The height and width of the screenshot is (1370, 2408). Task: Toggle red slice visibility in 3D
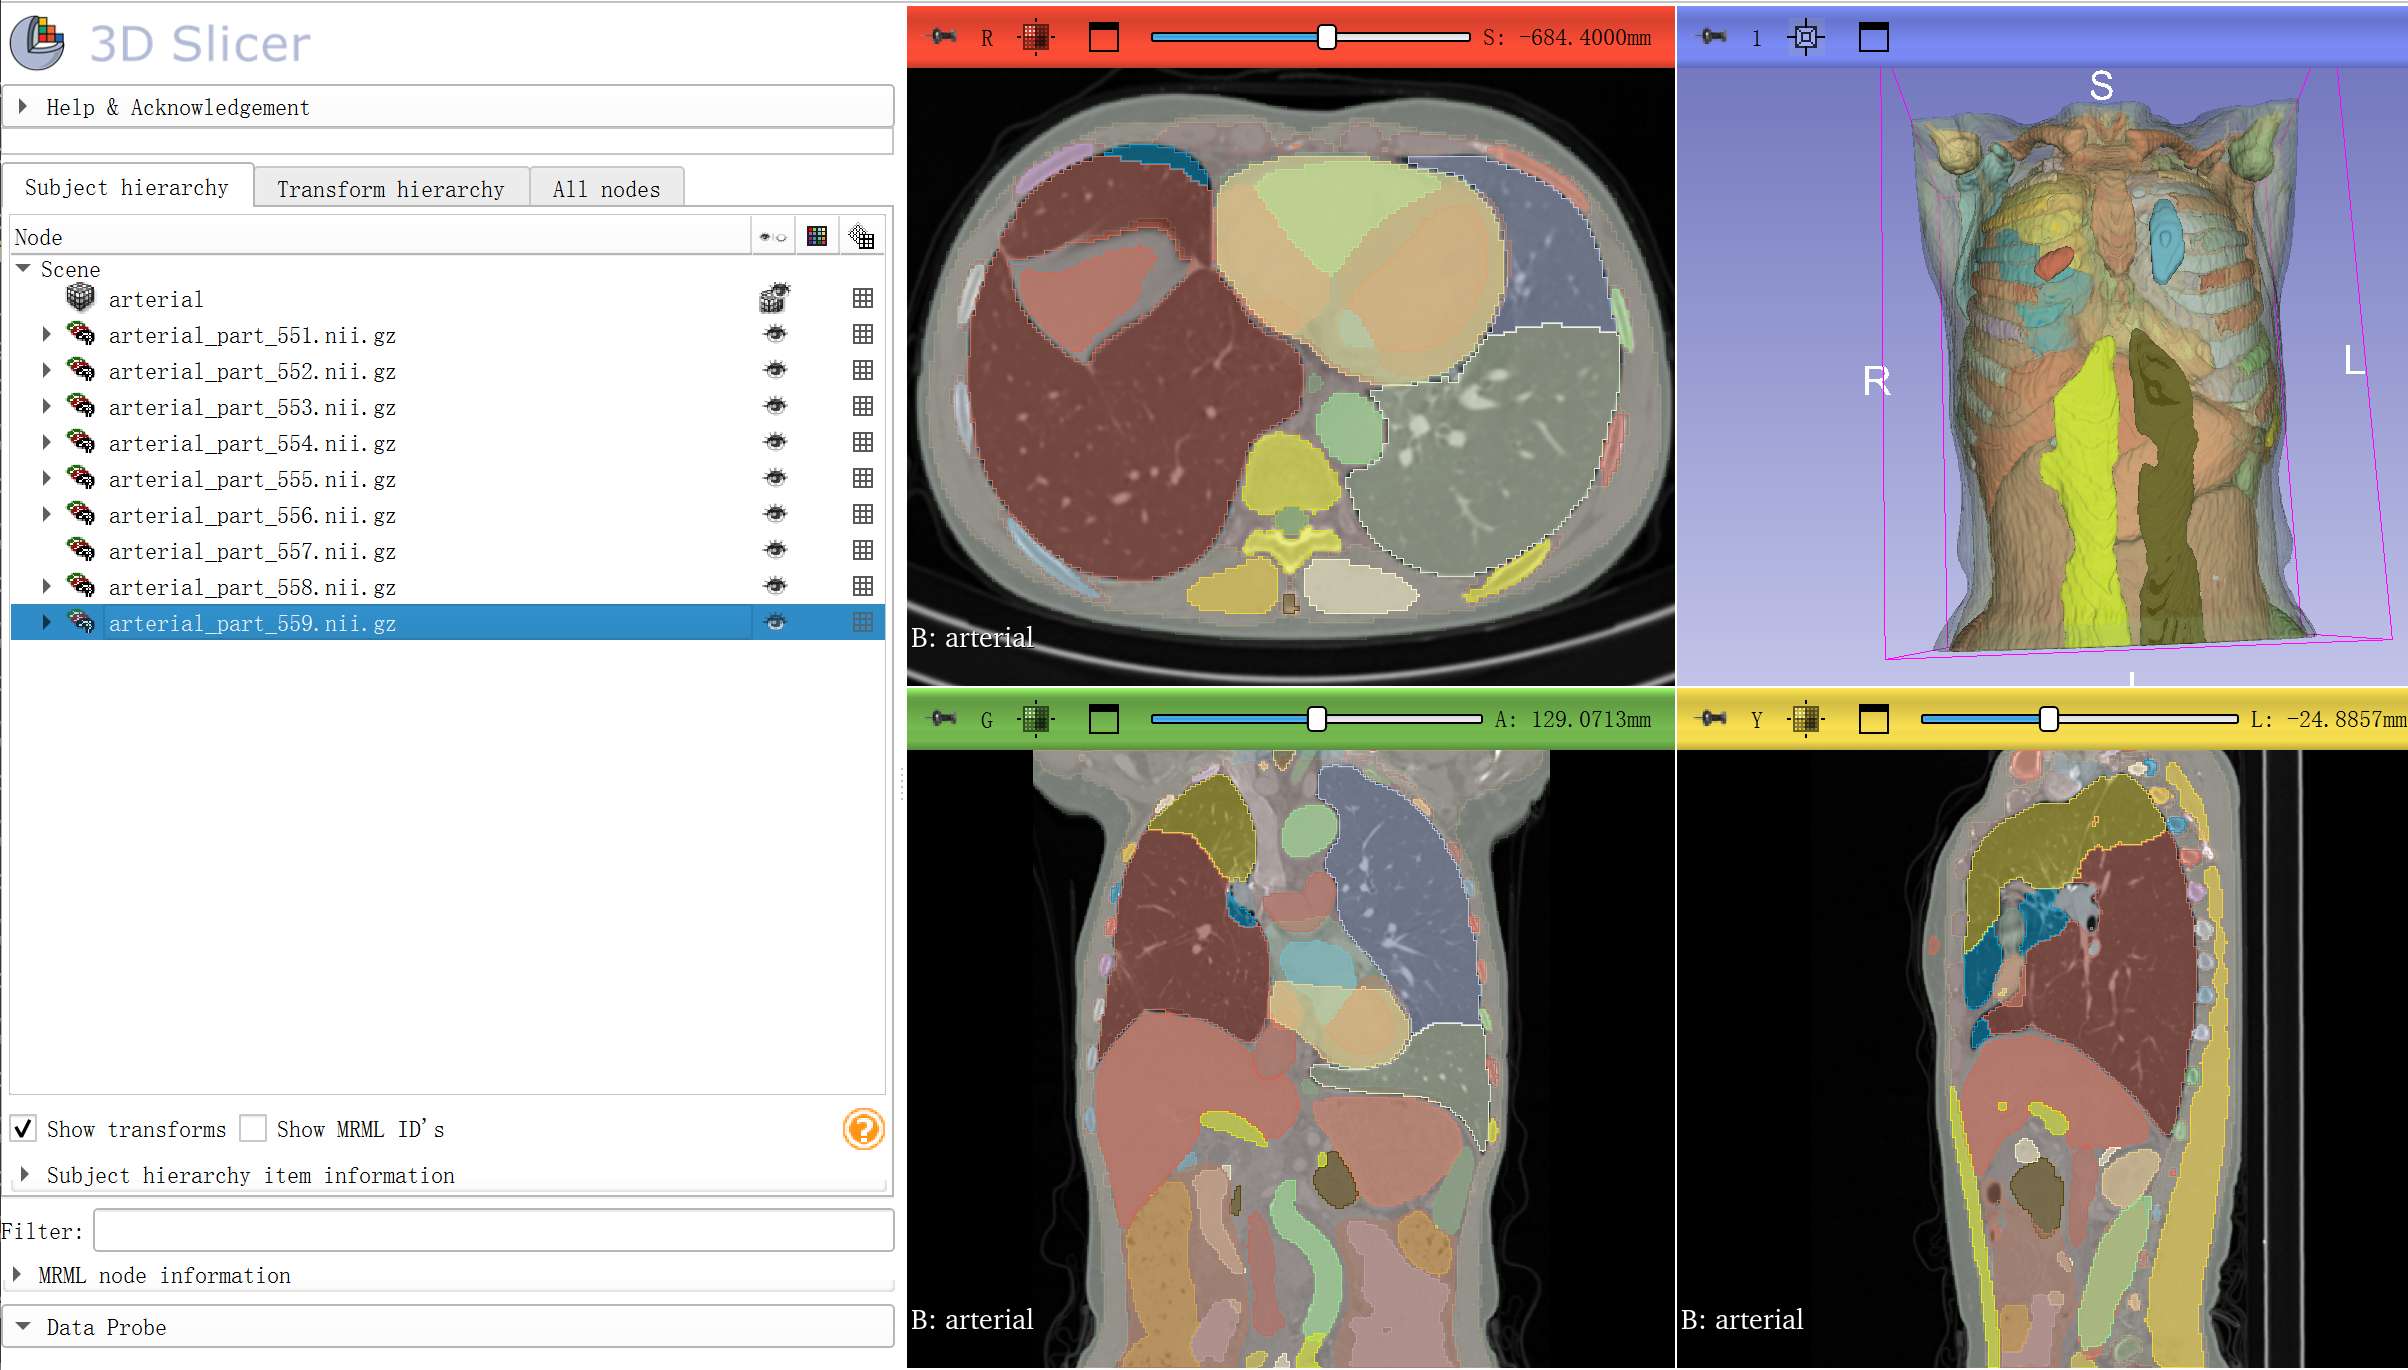point(1036,38)
